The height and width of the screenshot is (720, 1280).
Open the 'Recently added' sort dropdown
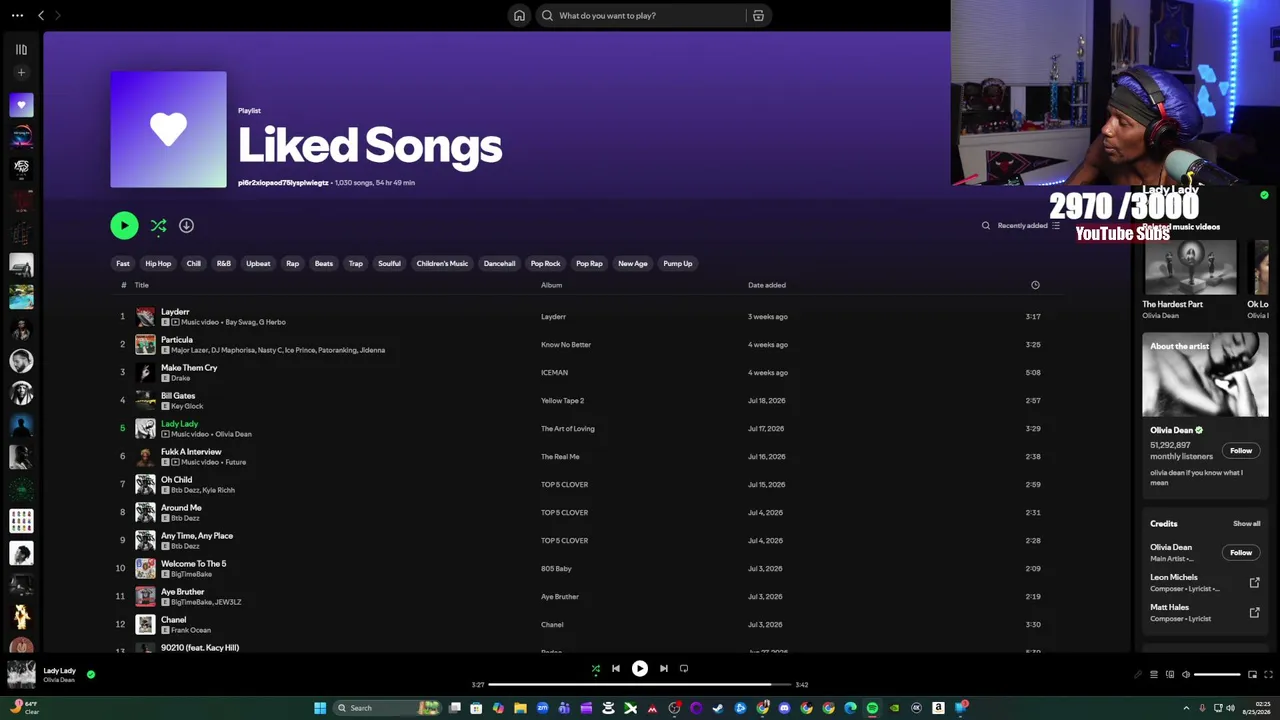pos(1028,225)
